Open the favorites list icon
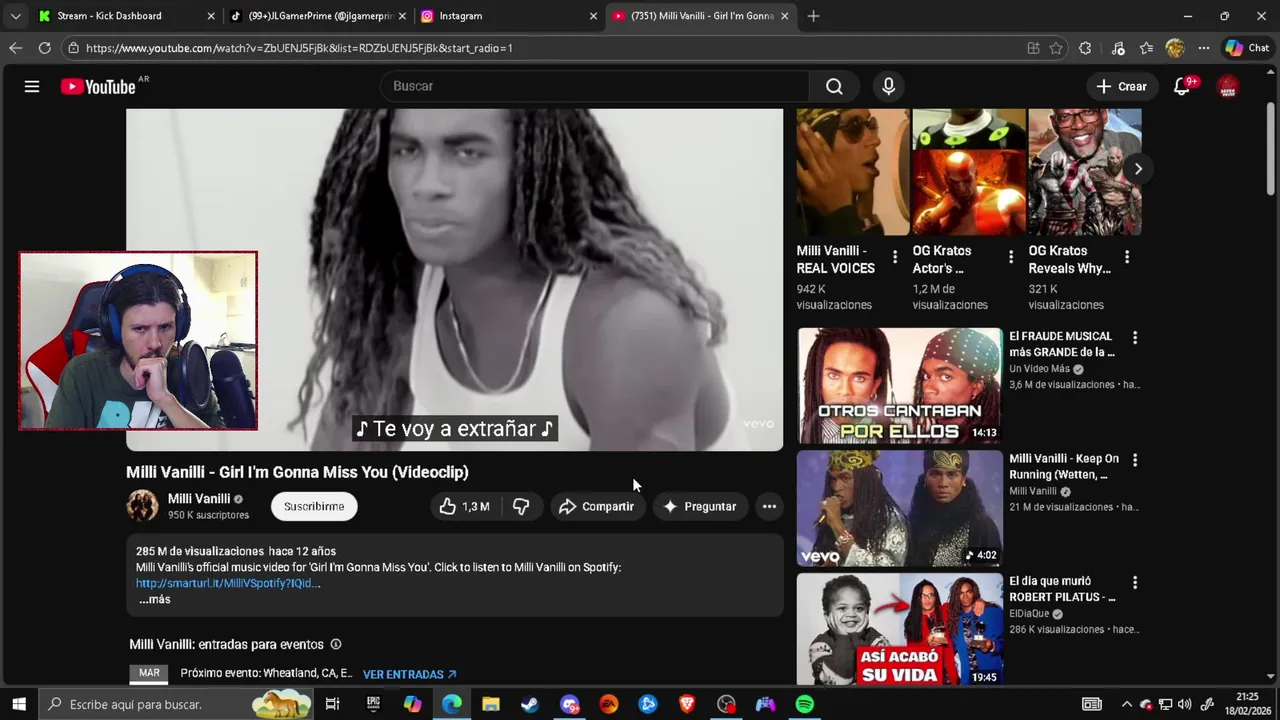This screenshot has height=720, width=1280. pos(1146,48)
